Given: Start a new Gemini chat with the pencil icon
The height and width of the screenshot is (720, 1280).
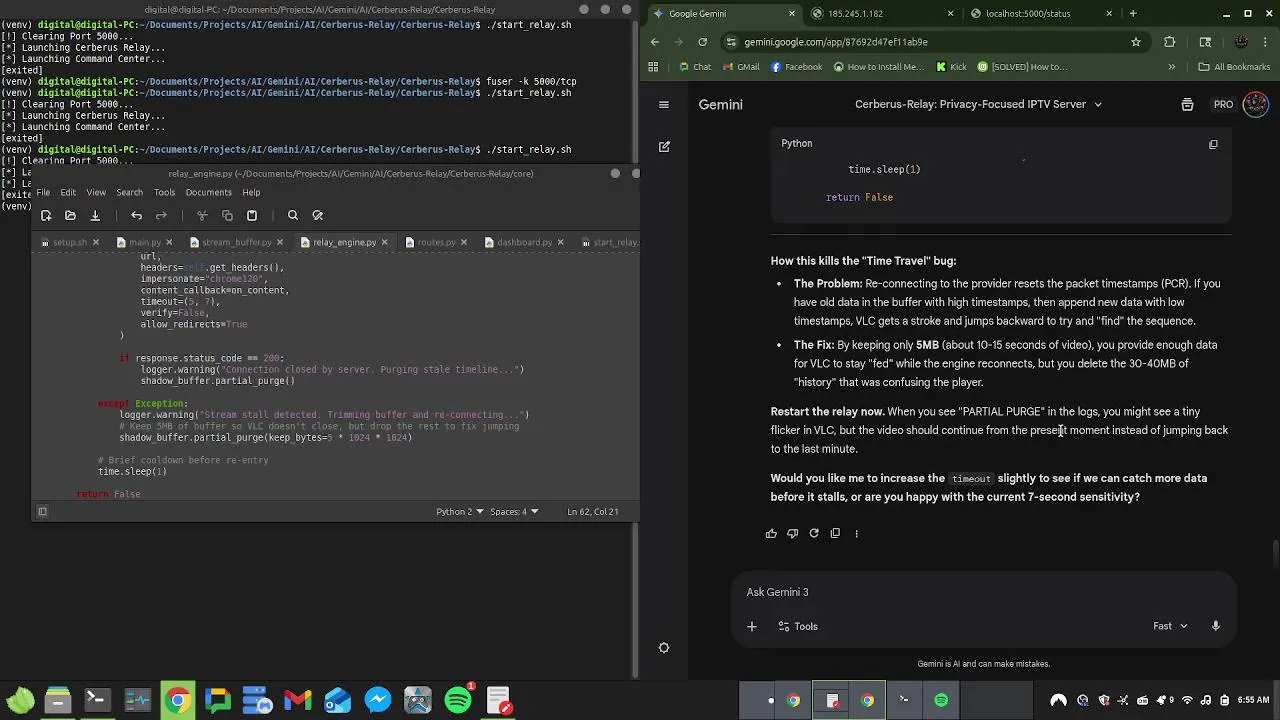Looking at the screenshot, I should pyautogui.click(x=664, y=146).
